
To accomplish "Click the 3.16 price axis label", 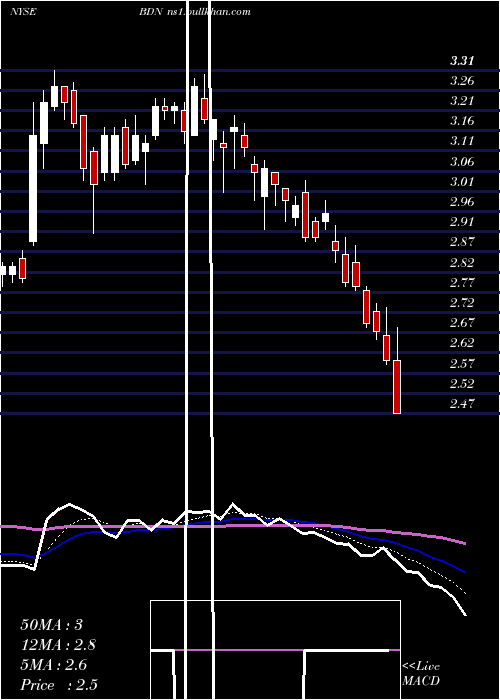I will (462, 121).
